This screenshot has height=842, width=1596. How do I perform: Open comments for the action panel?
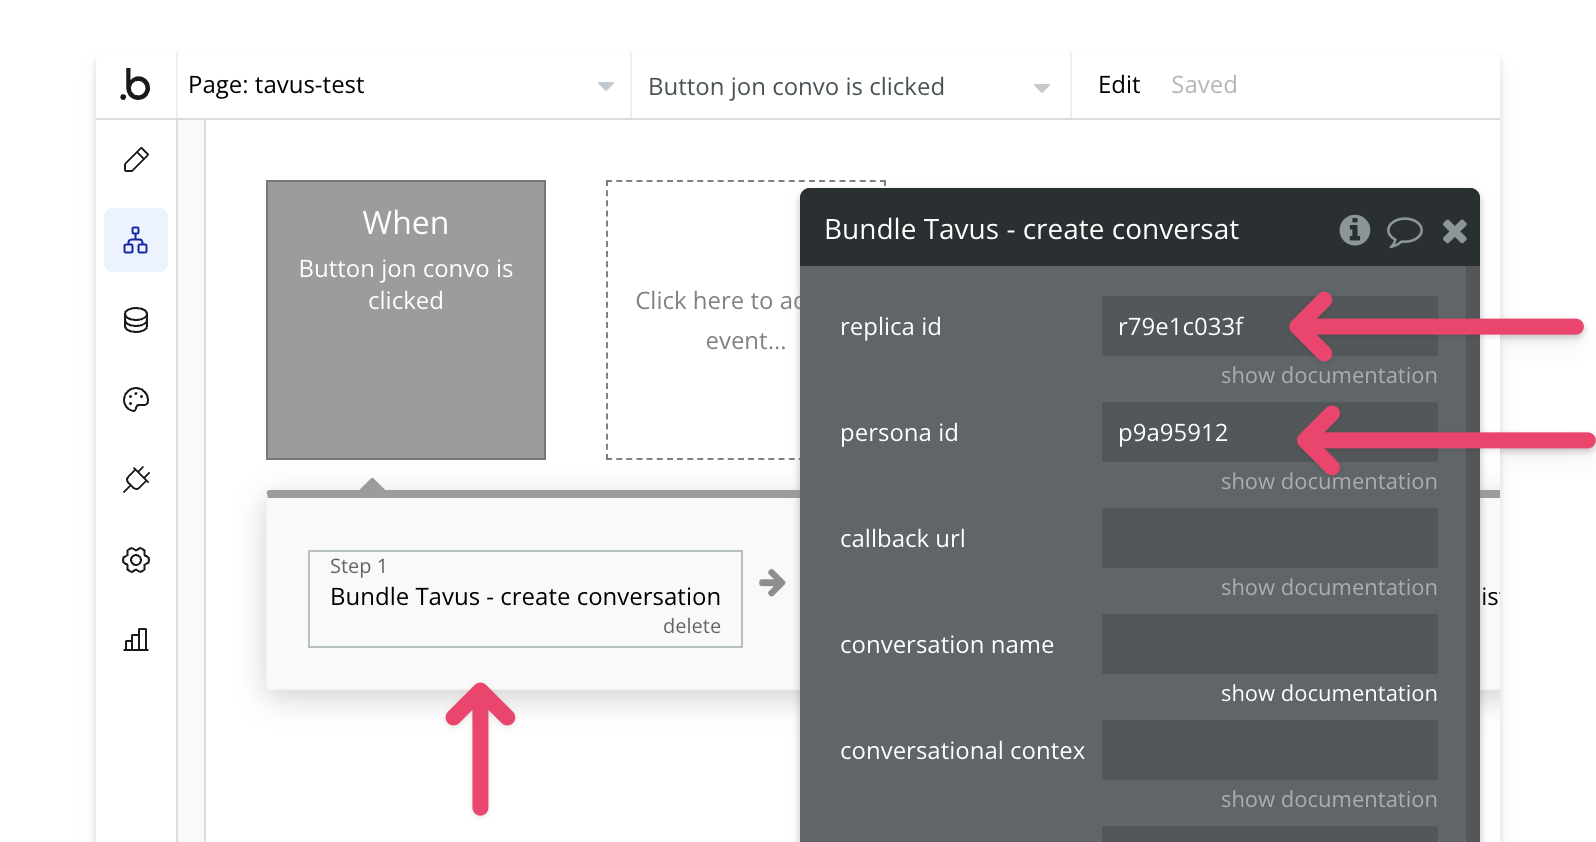1404,232
